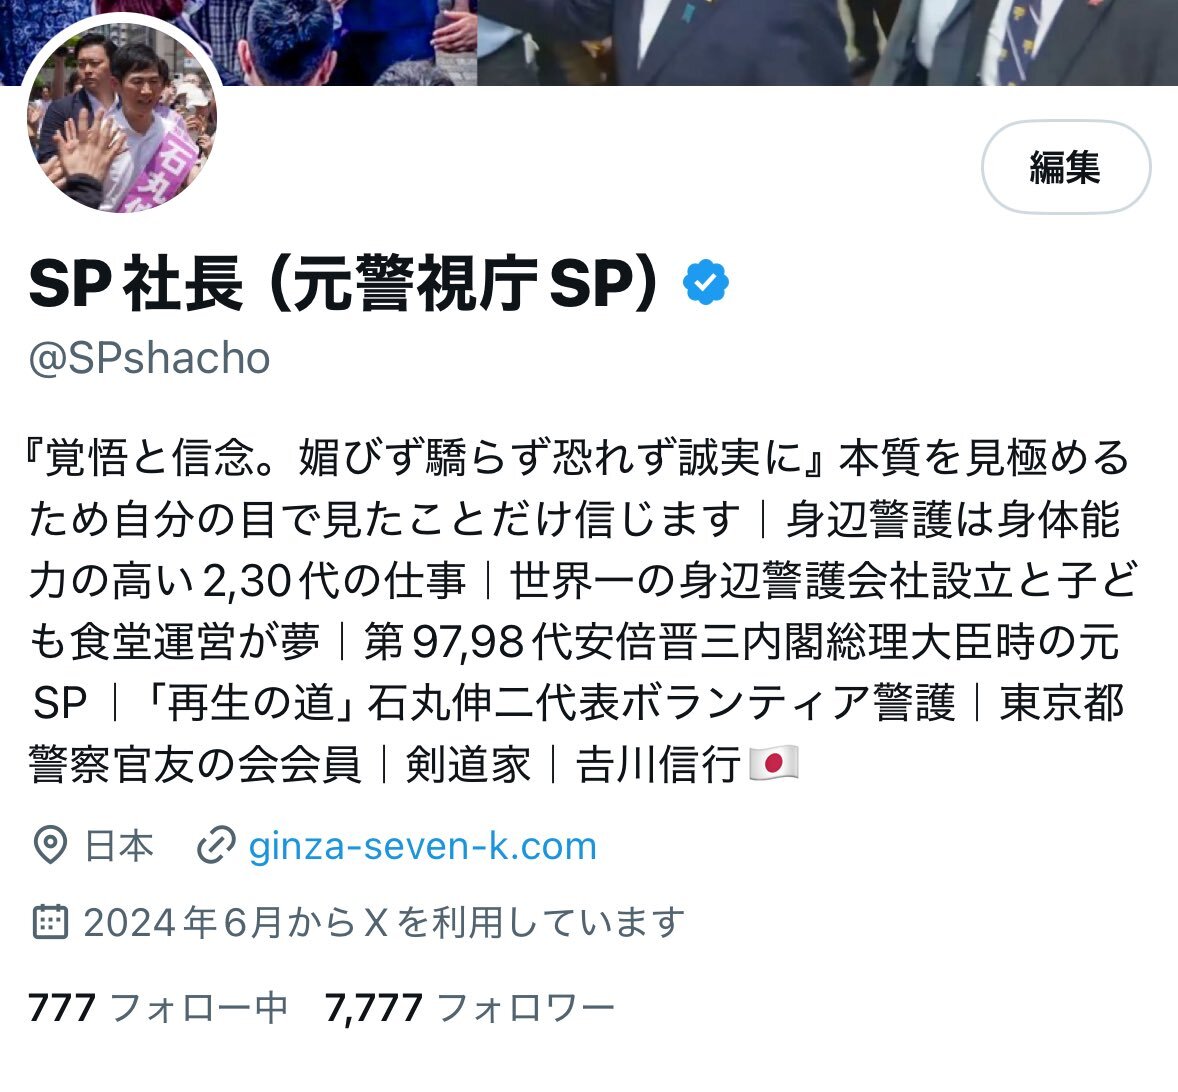1178x1092 pixels.
Task: Click the @SPshacho username handle
Action: pyautogui.click(x=149, y=357)
